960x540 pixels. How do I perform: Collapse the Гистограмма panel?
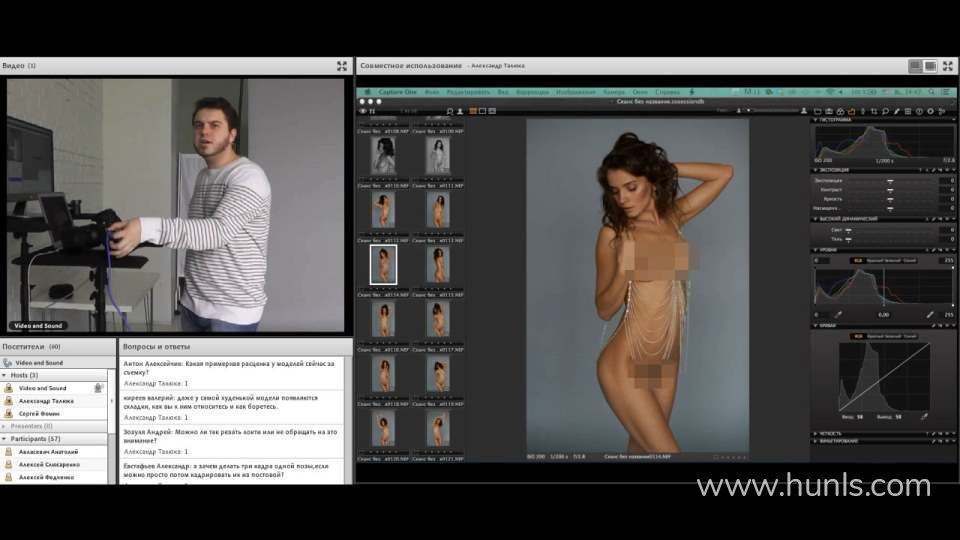816,120
